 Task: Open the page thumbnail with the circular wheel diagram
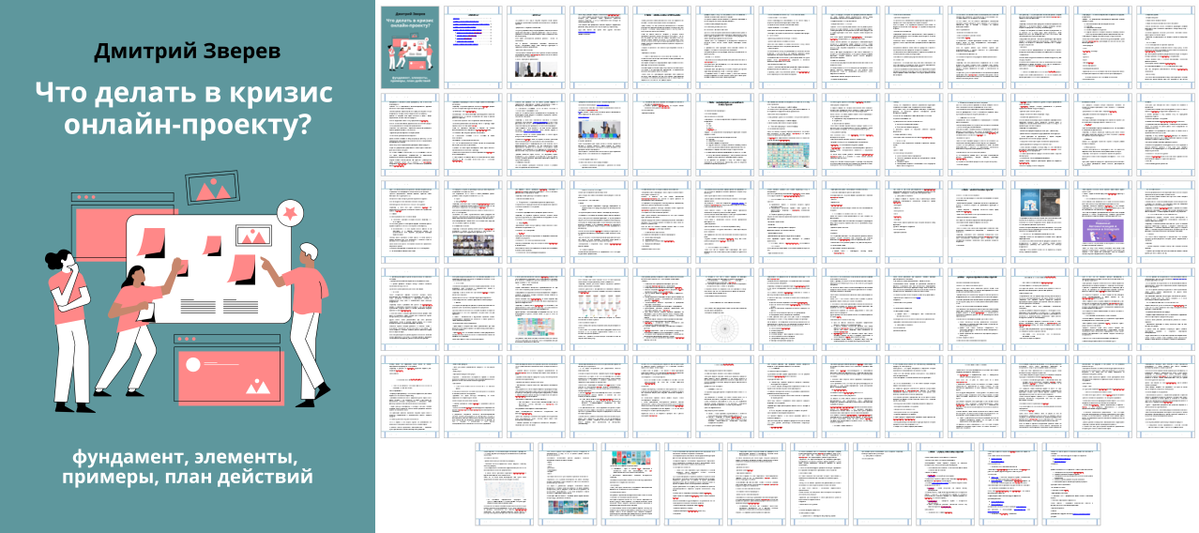[x=725, y=308]
